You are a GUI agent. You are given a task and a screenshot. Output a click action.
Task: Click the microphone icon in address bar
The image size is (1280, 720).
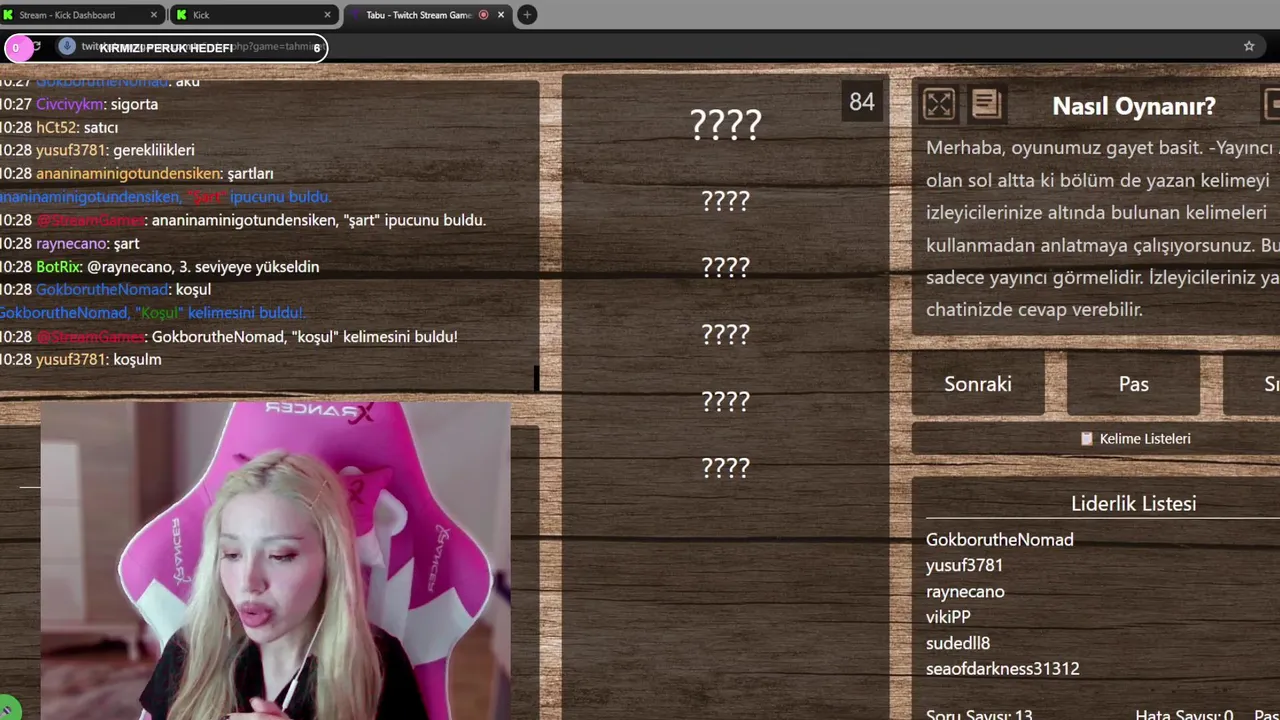66,46
